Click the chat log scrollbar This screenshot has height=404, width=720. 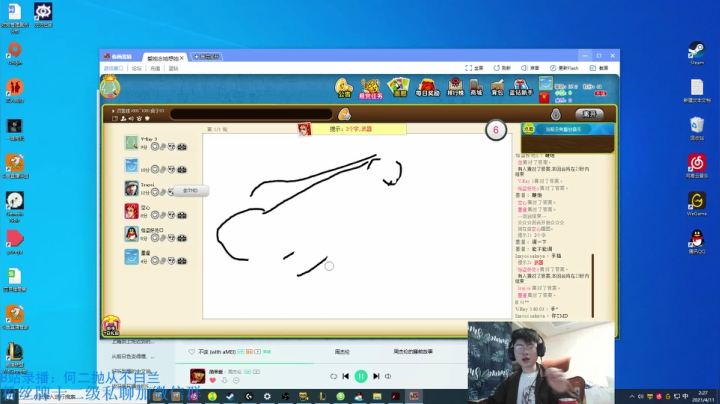coord(592,286)
